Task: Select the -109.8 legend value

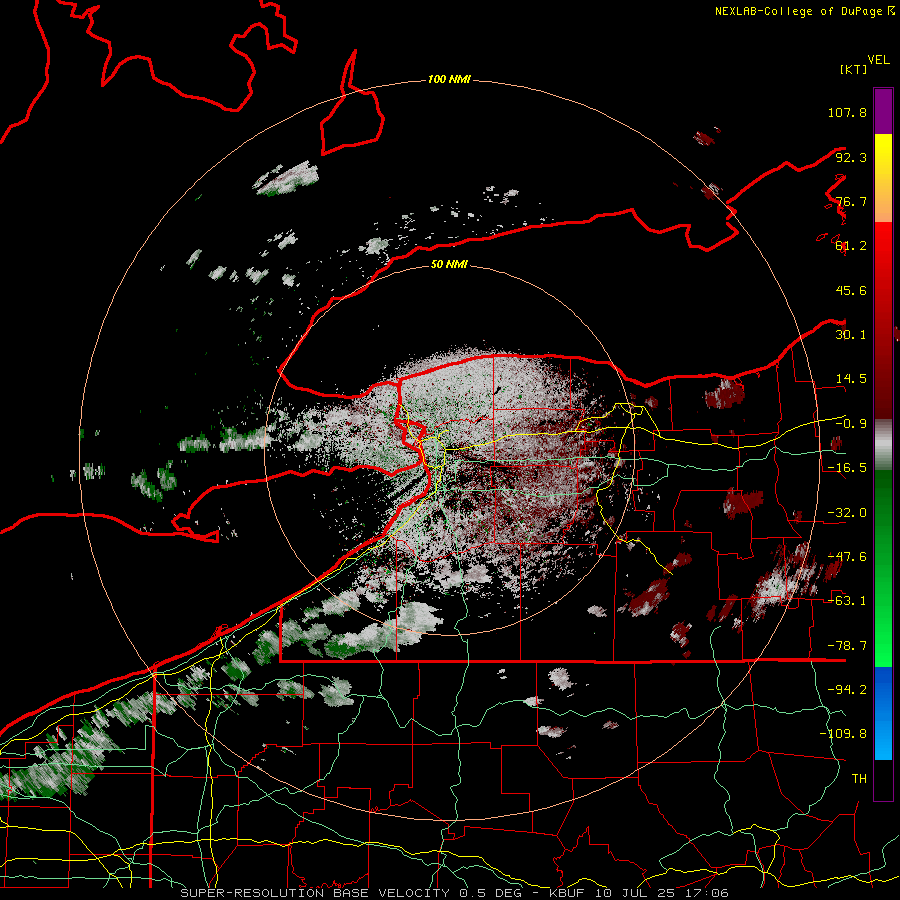Action: pyautogui.click(x=843, y=734)
